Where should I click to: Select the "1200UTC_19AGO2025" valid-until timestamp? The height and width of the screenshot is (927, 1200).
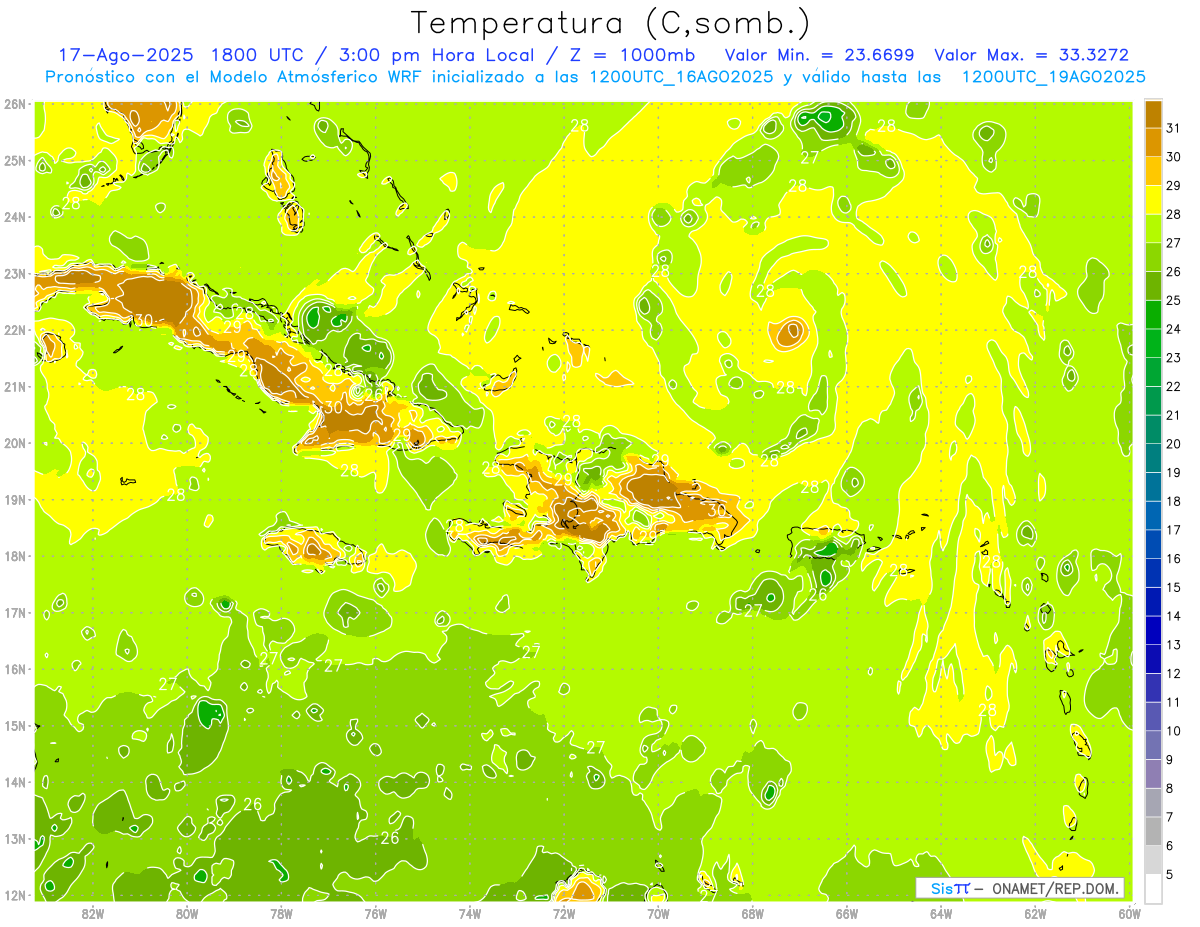[1053, 77]
